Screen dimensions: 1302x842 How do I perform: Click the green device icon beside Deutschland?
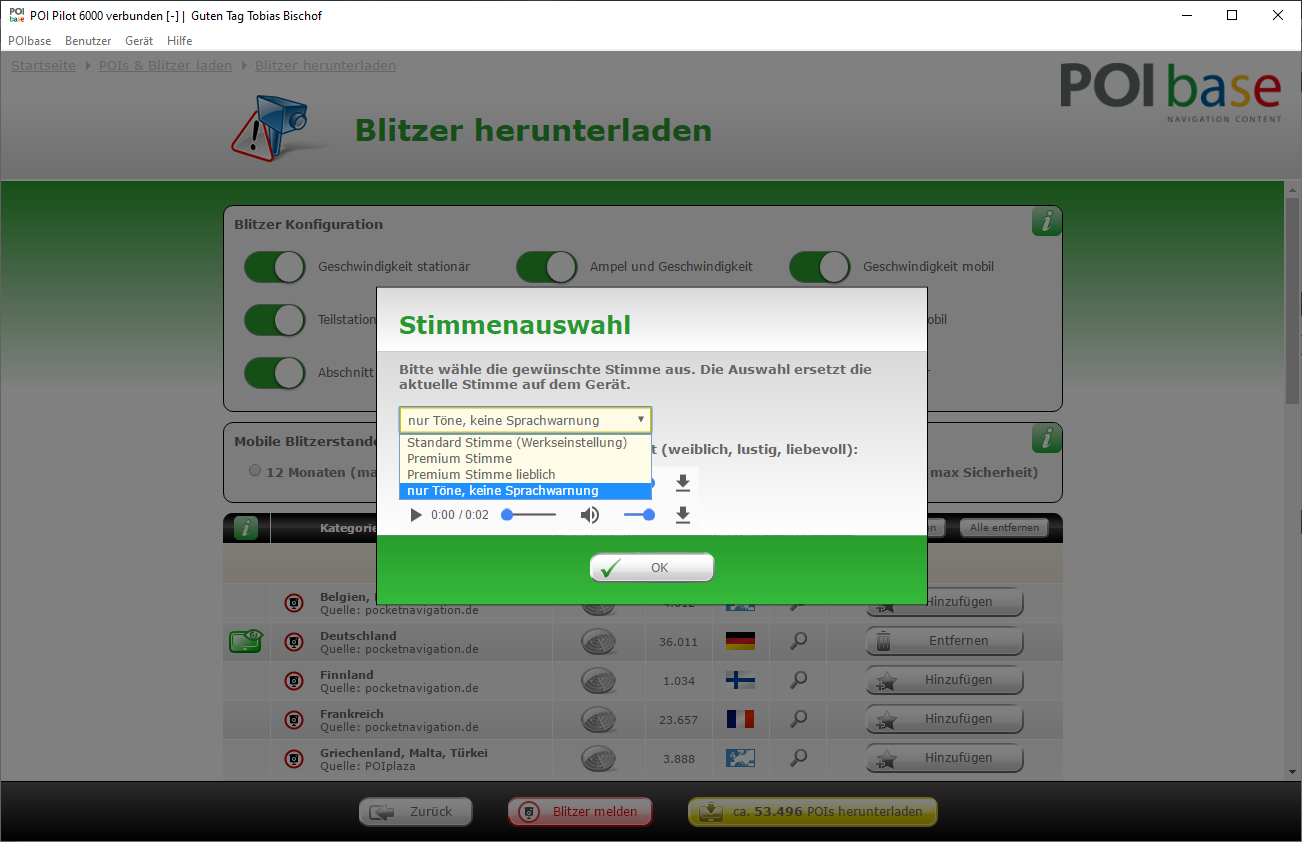245,641
